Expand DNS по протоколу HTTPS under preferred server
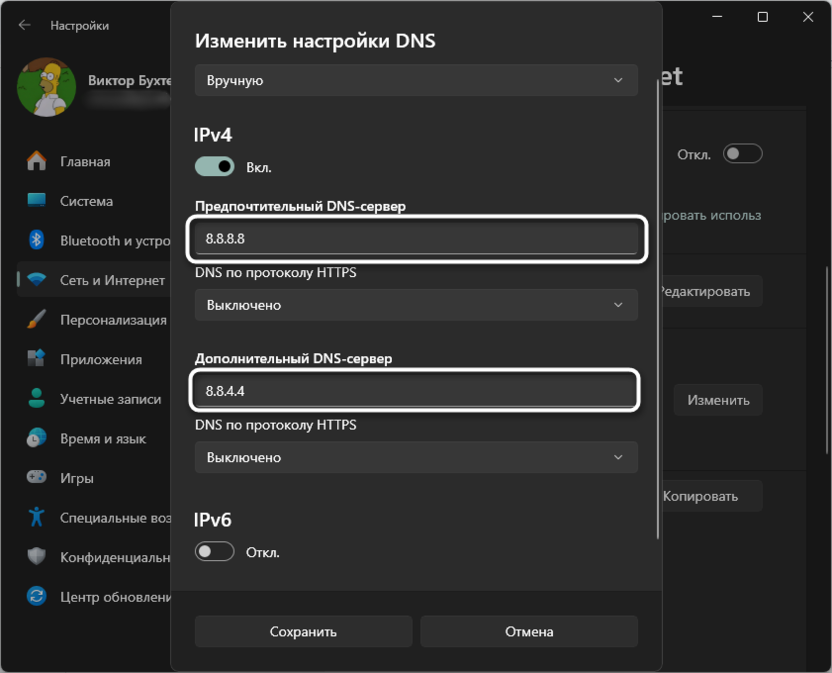This screenshot has width=832, height=673. [x=416, y=305]
